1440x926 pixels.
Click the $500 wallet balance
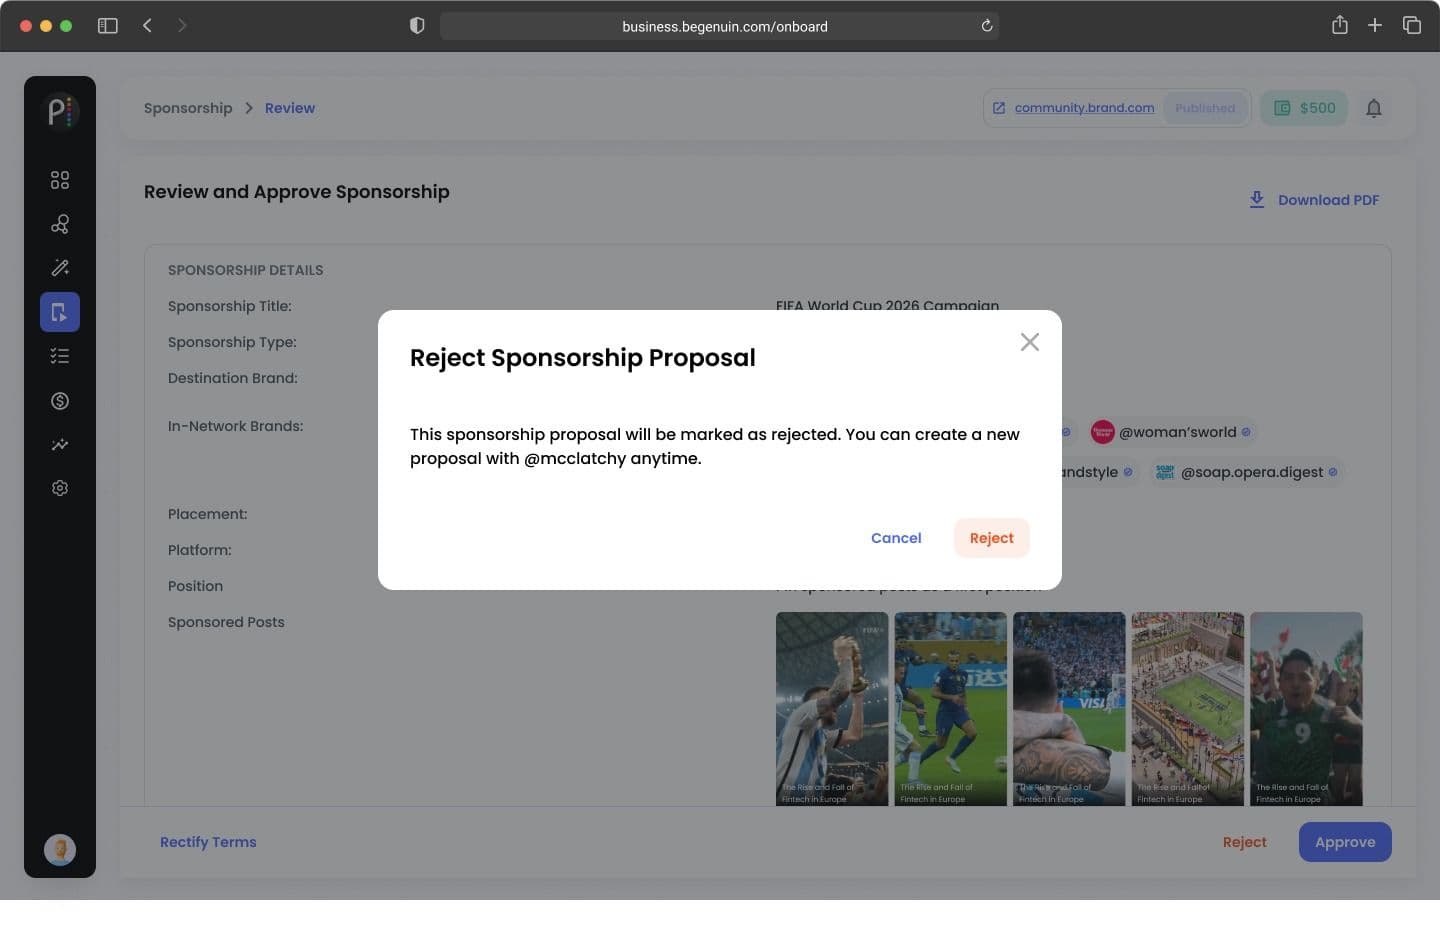pyautogui.click(x=1304, y=108)
